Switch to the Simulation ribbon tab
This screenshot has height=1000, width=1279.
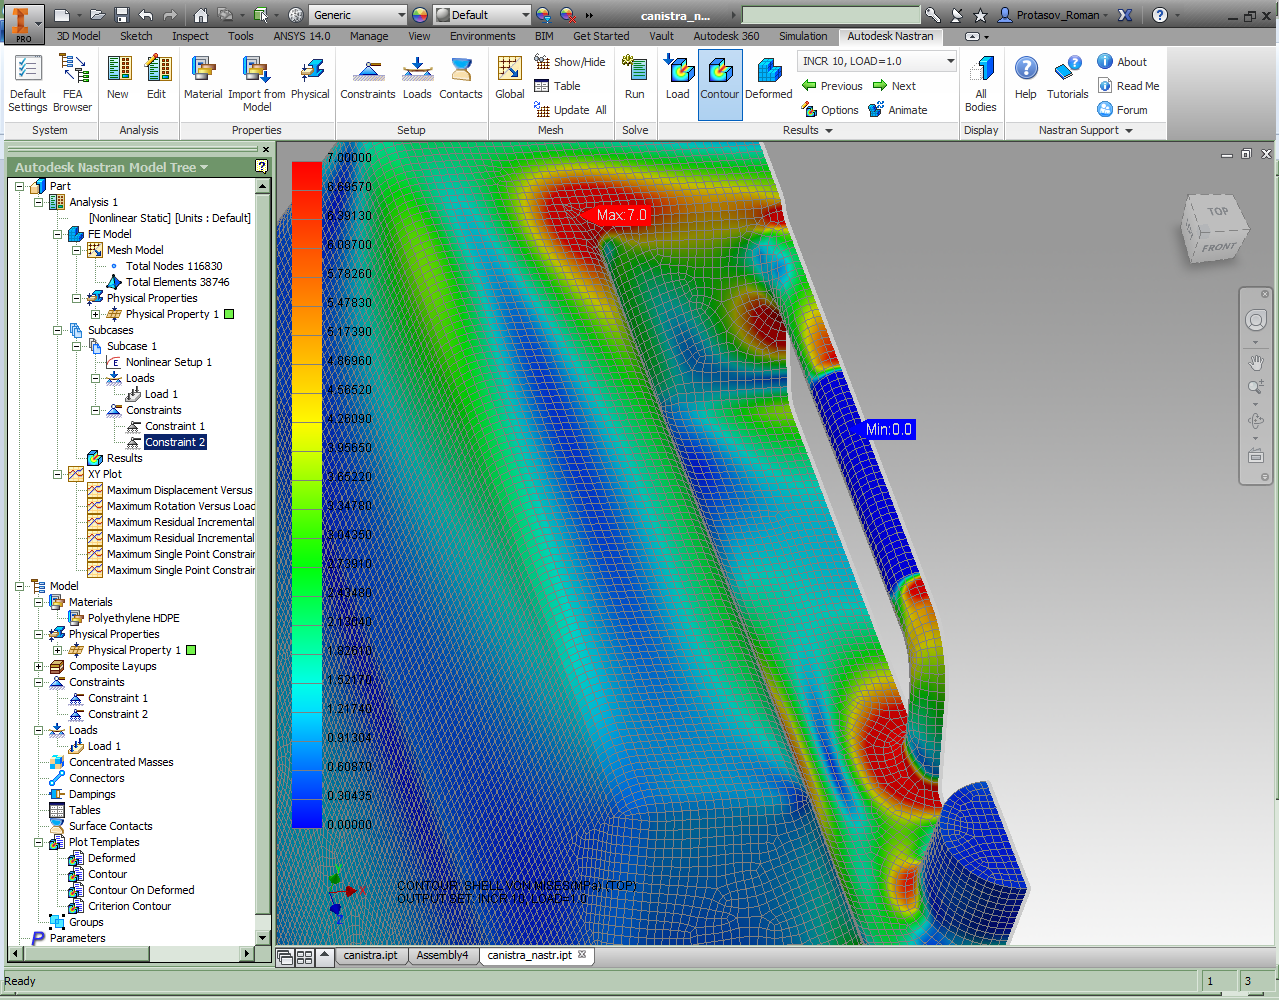coord(803,36)
